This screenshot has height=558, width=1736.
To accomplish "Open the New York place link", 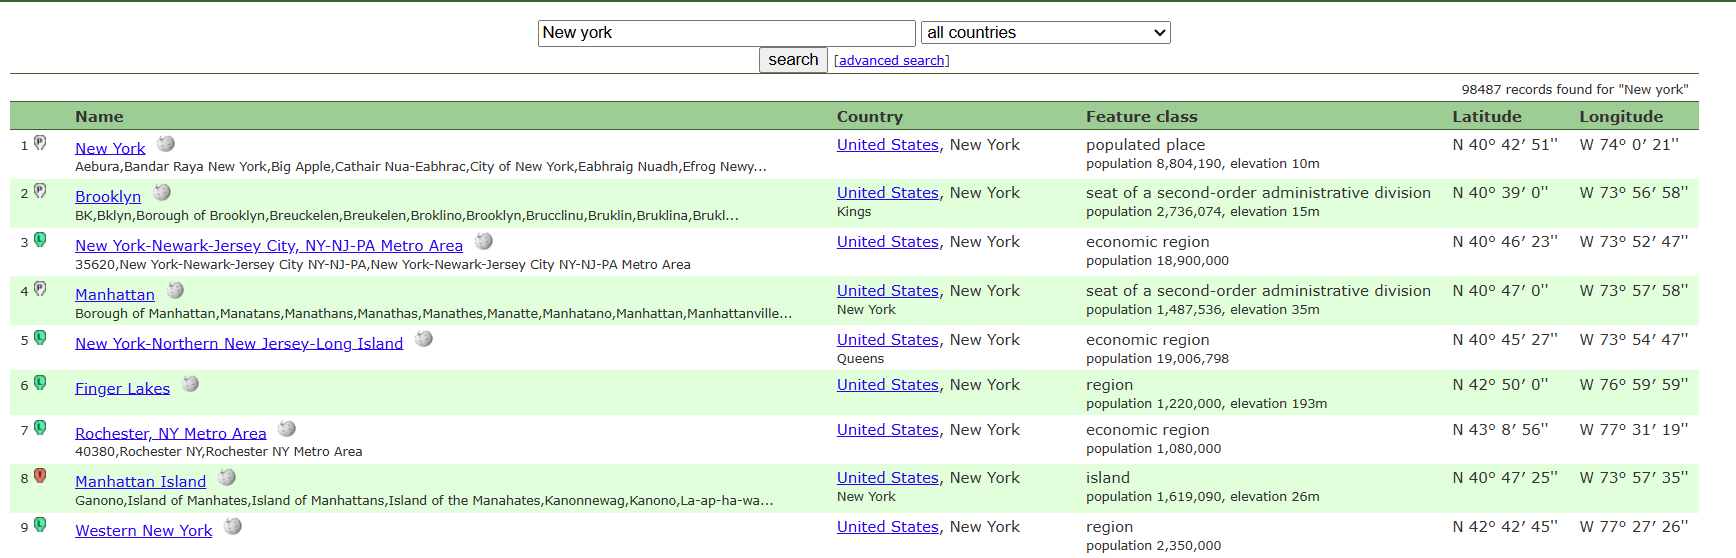I will point(110,148).
